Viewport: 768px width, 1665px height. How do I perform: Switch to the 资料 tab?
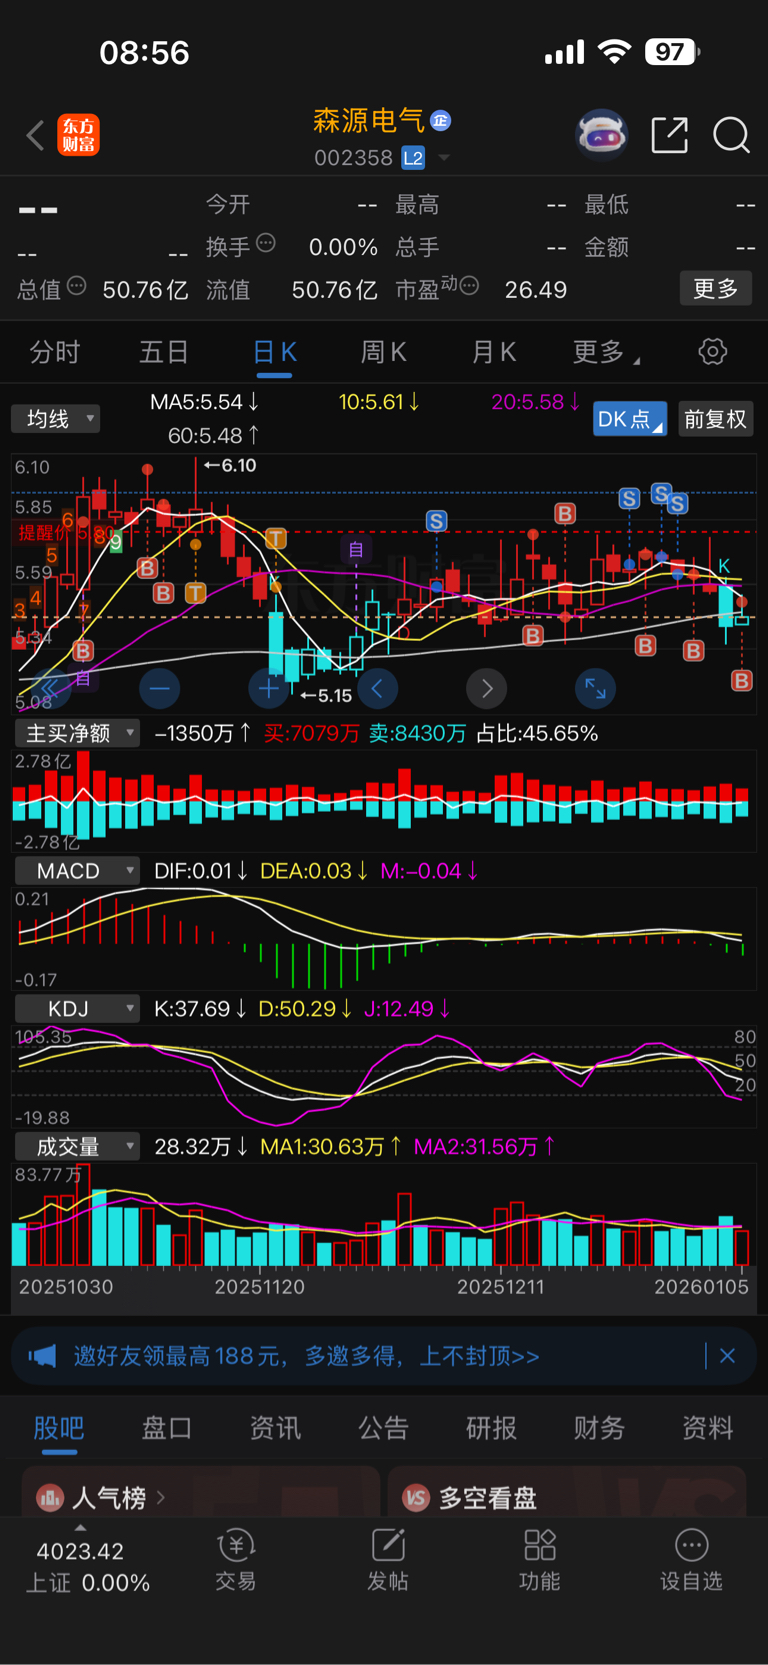pyautogui.click(x=707, y=1428)
